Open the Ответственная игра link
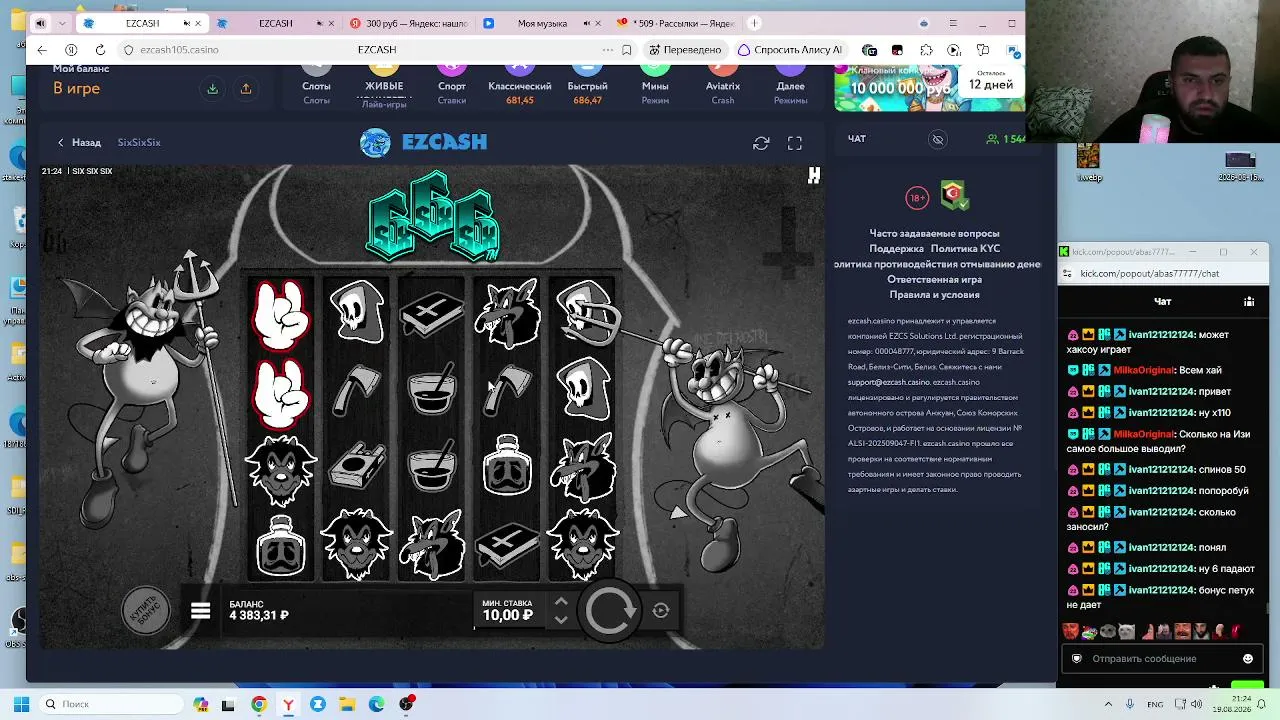The width and height of the screenshot is (1280, 720). 934,279
